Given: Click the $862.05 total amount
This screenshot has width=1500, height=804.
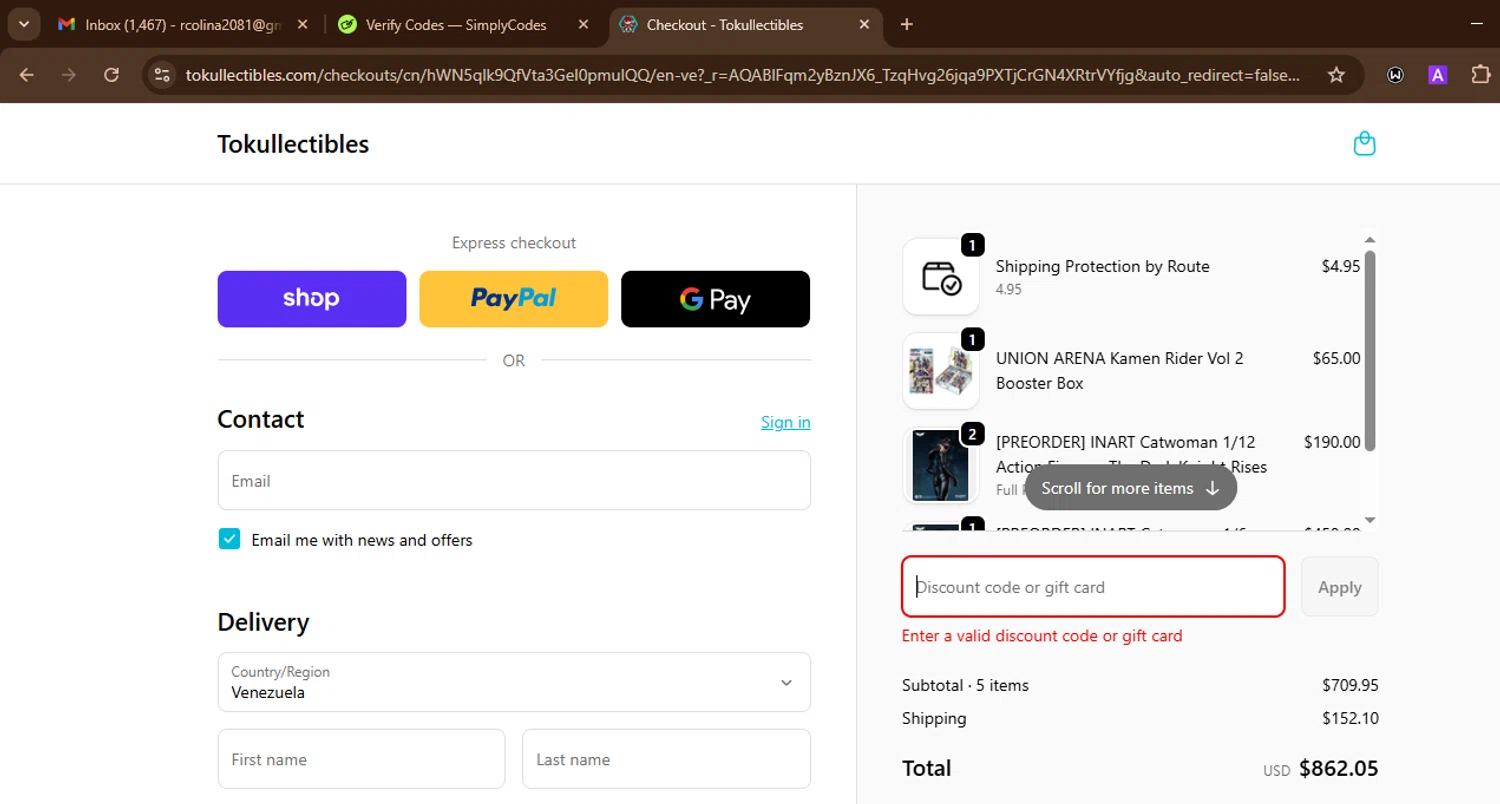Looking at the screenshot, I should pos(1339,768).
